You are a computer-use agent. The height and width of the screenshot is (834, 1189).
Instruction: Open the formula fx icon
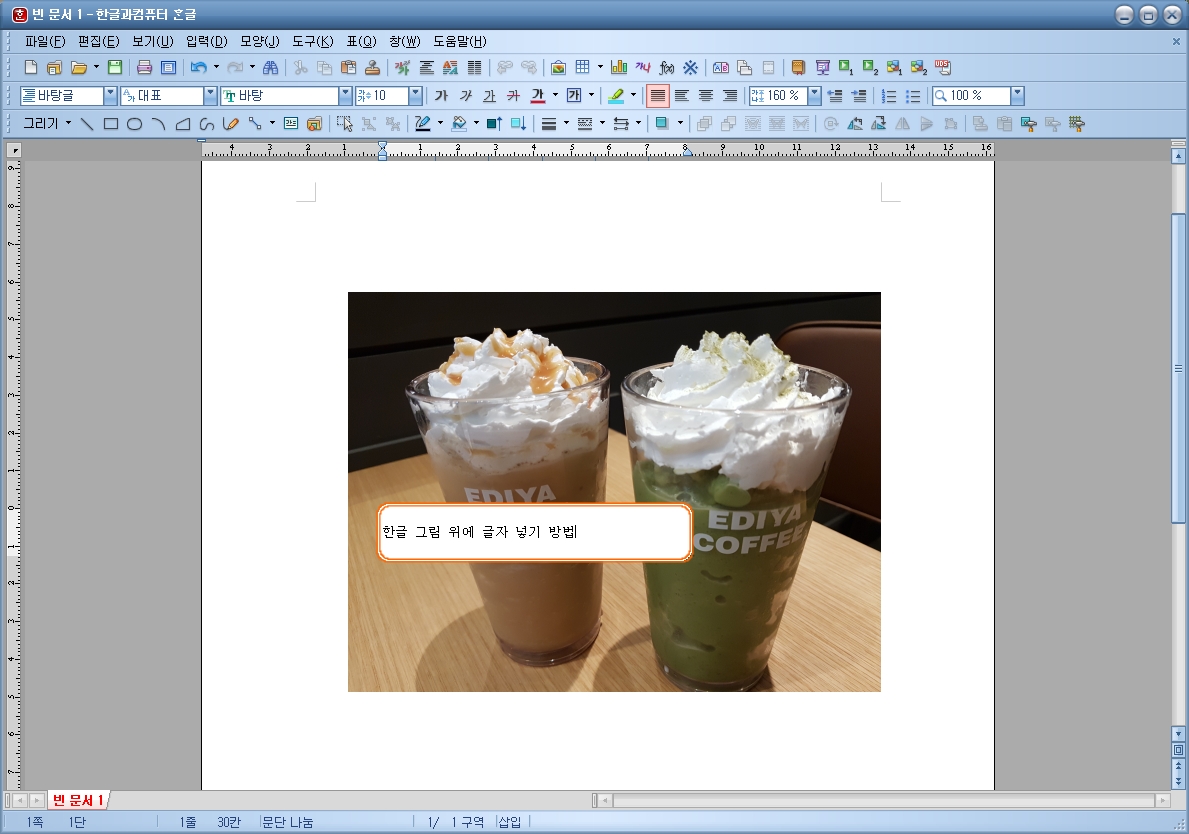[667, 67]
